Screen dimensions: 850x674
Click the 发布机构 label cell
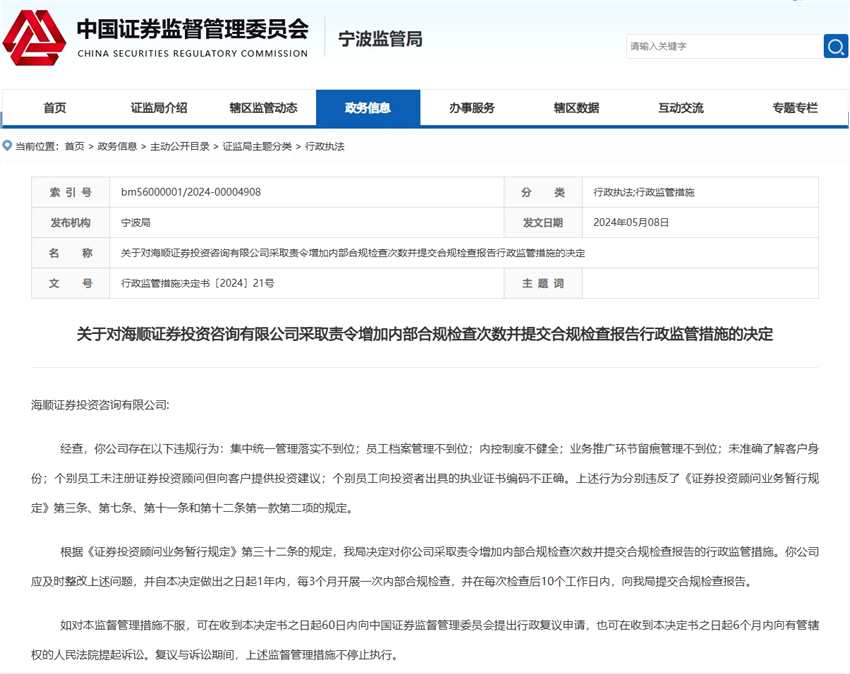pyautogui.click(x=70, y=222)
